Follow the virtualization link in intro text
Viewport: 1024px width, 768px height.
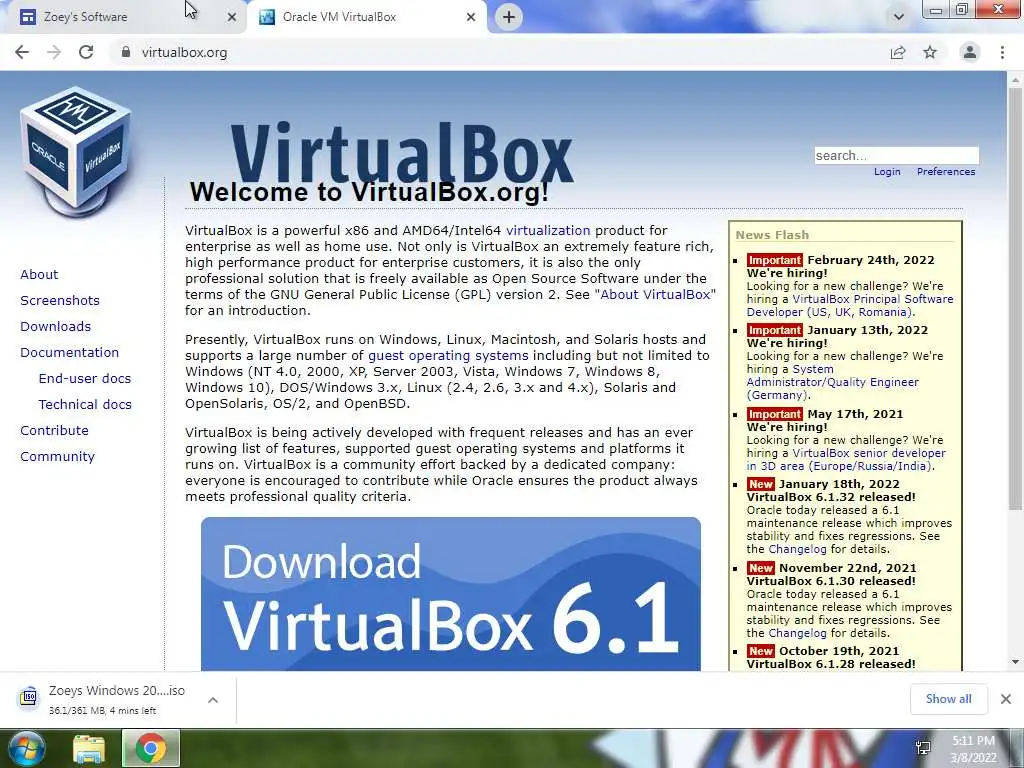548,231
